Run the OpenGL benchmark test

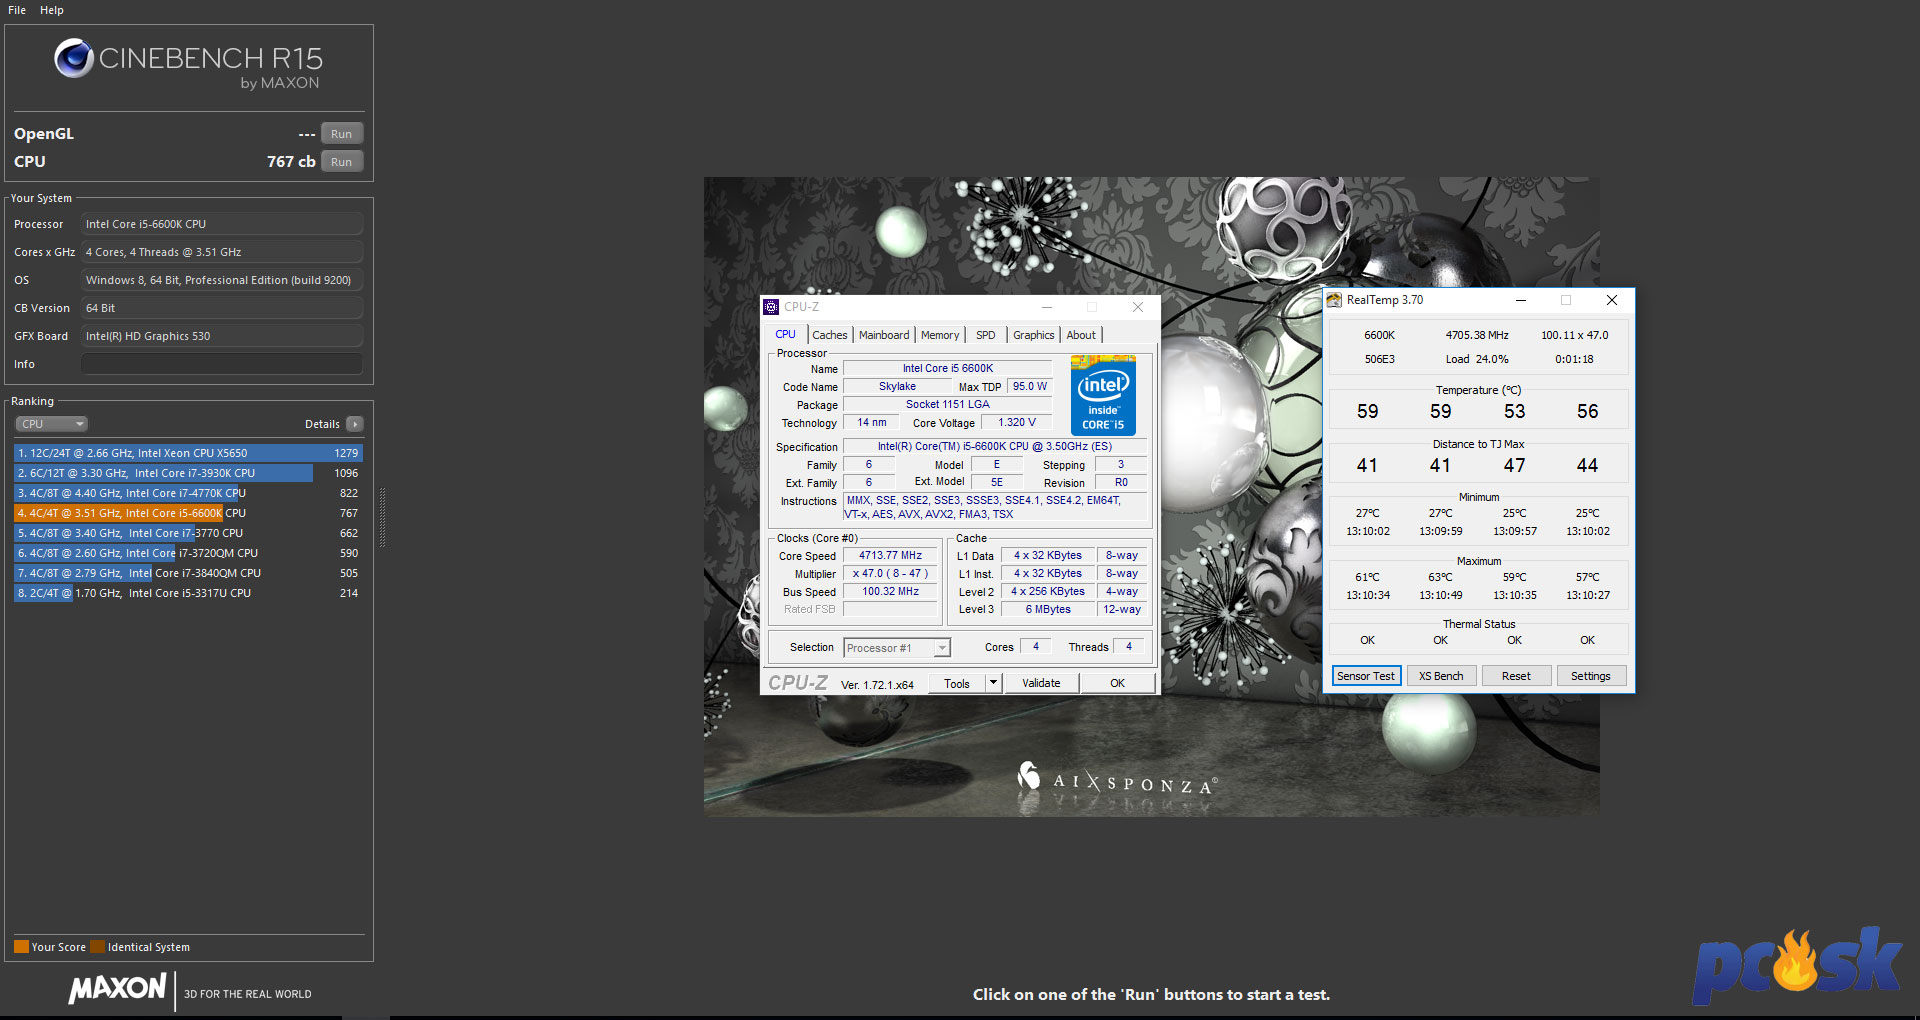pyautogui.click(x=341, y=134)
